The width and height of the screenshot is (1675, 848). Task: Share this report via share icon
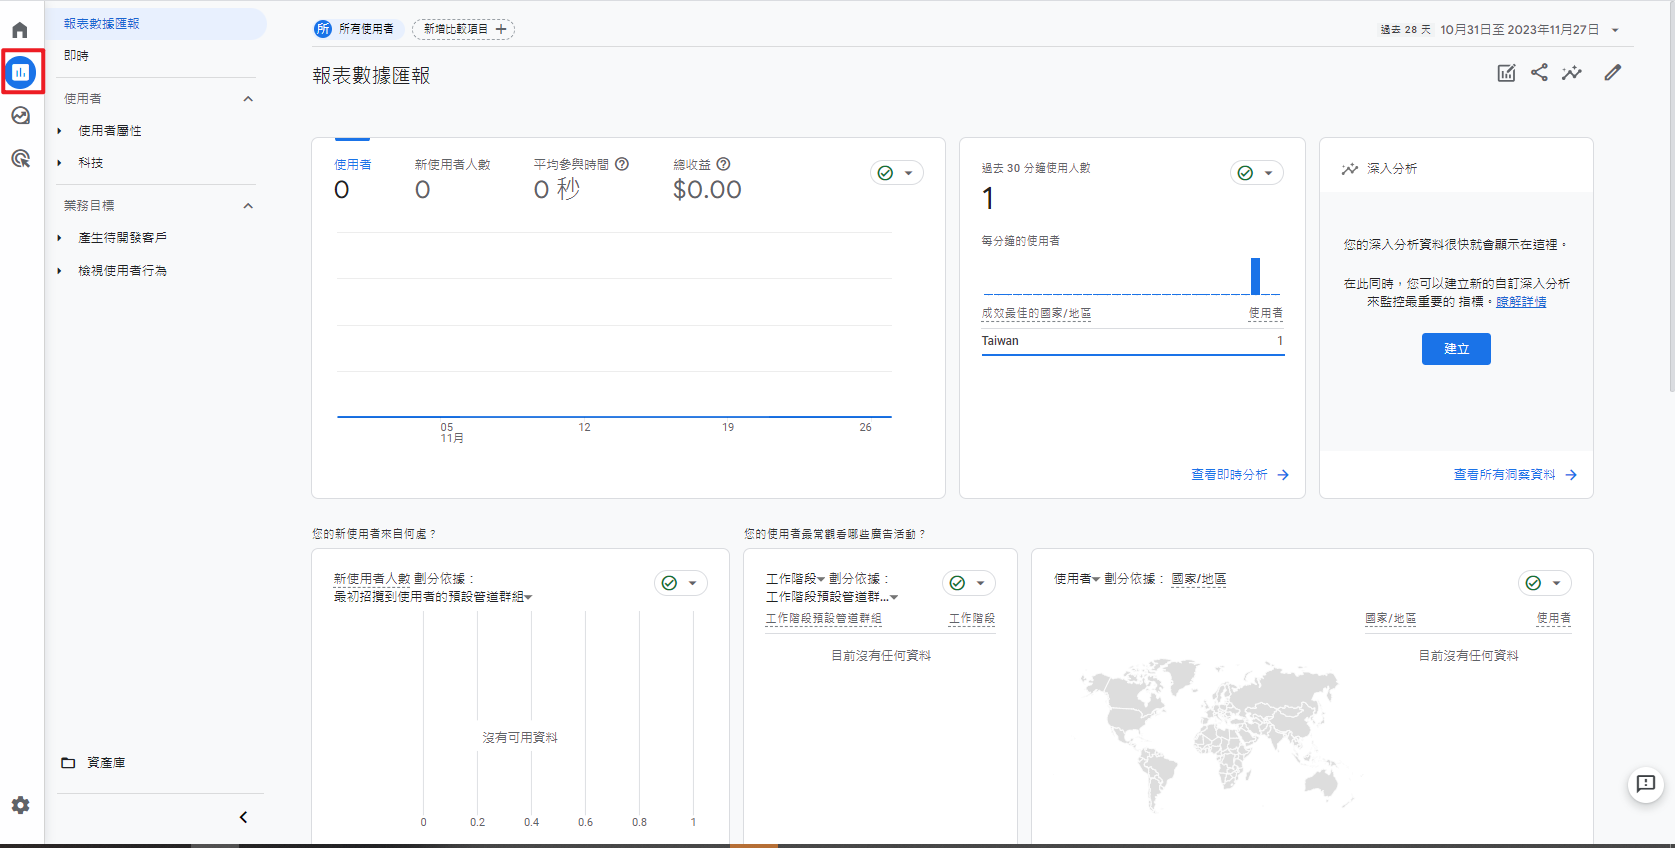(x=1539, y=72)
